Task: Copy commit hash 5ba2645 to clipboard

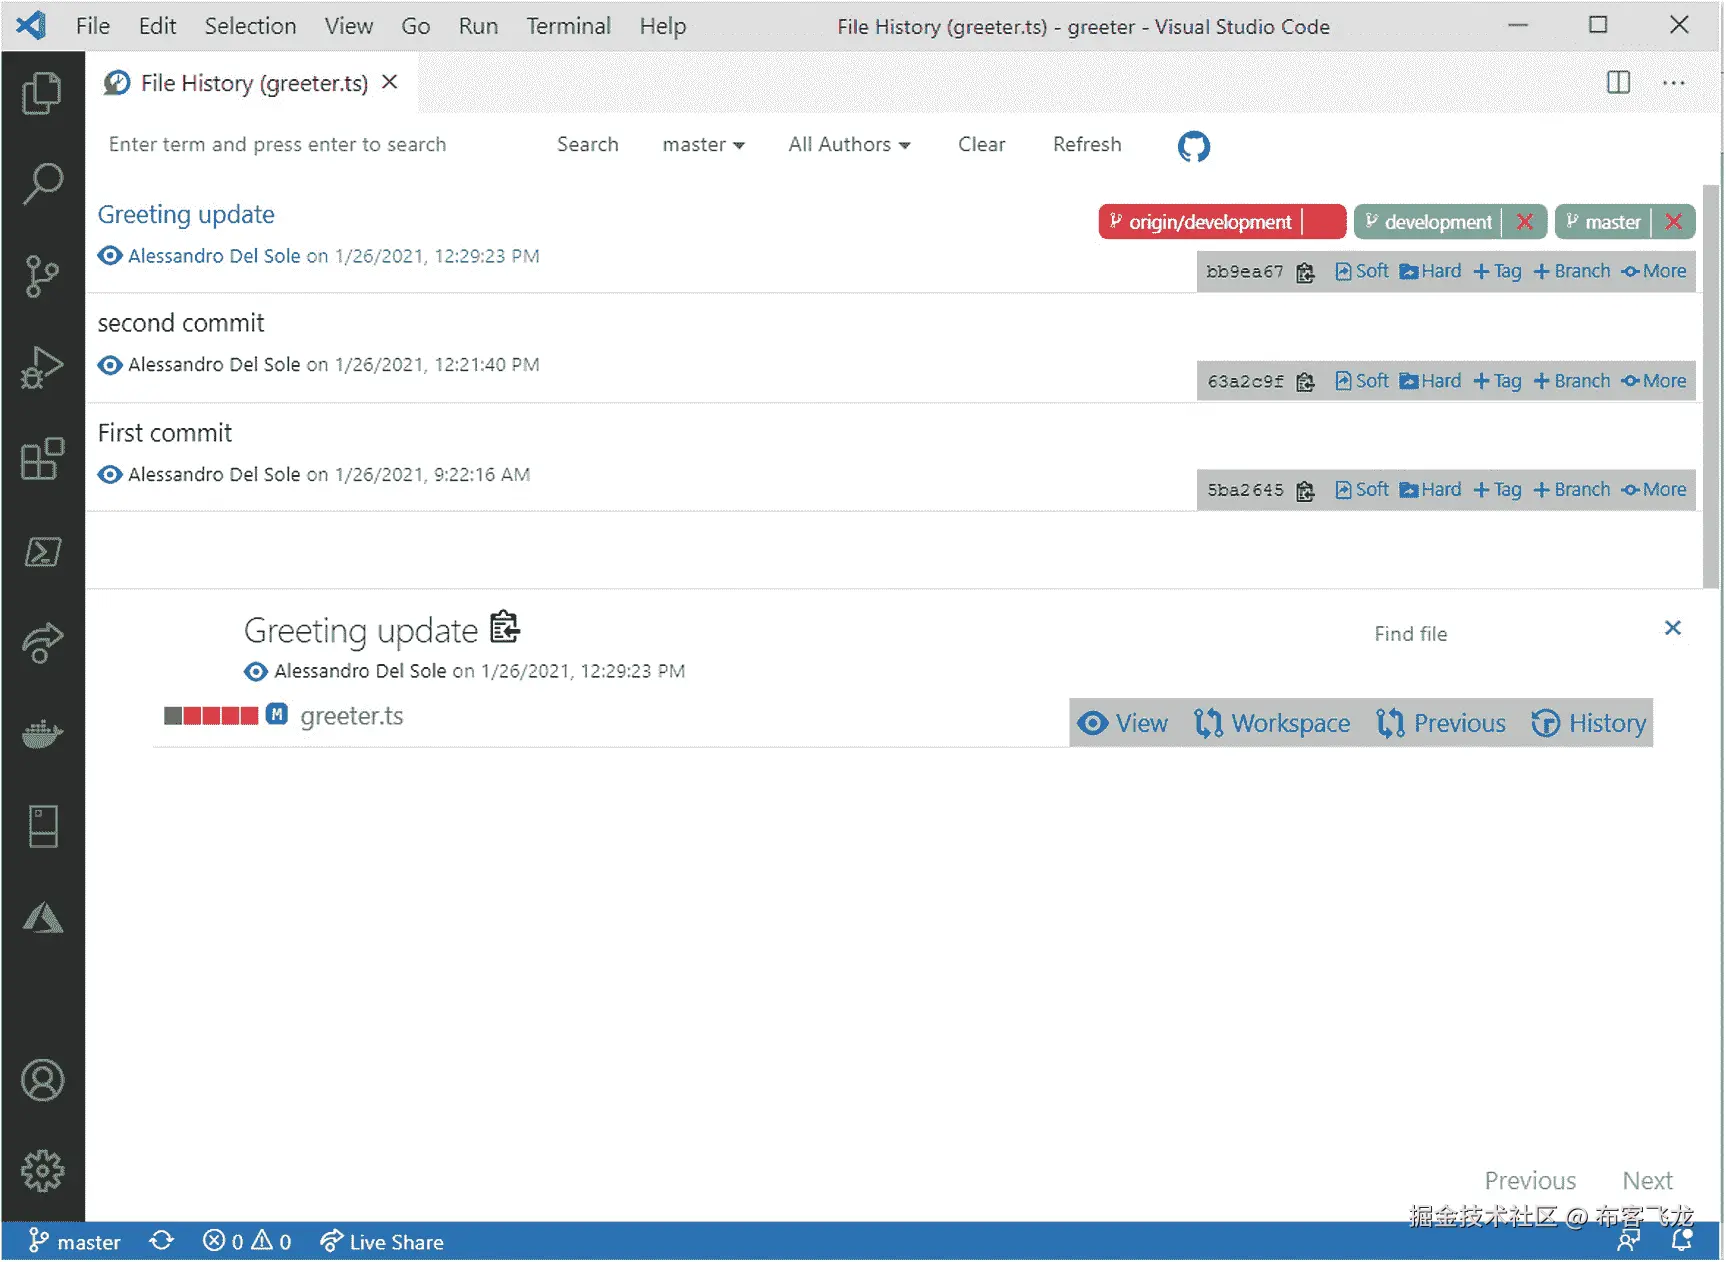Action: (x=1305, y=491)
